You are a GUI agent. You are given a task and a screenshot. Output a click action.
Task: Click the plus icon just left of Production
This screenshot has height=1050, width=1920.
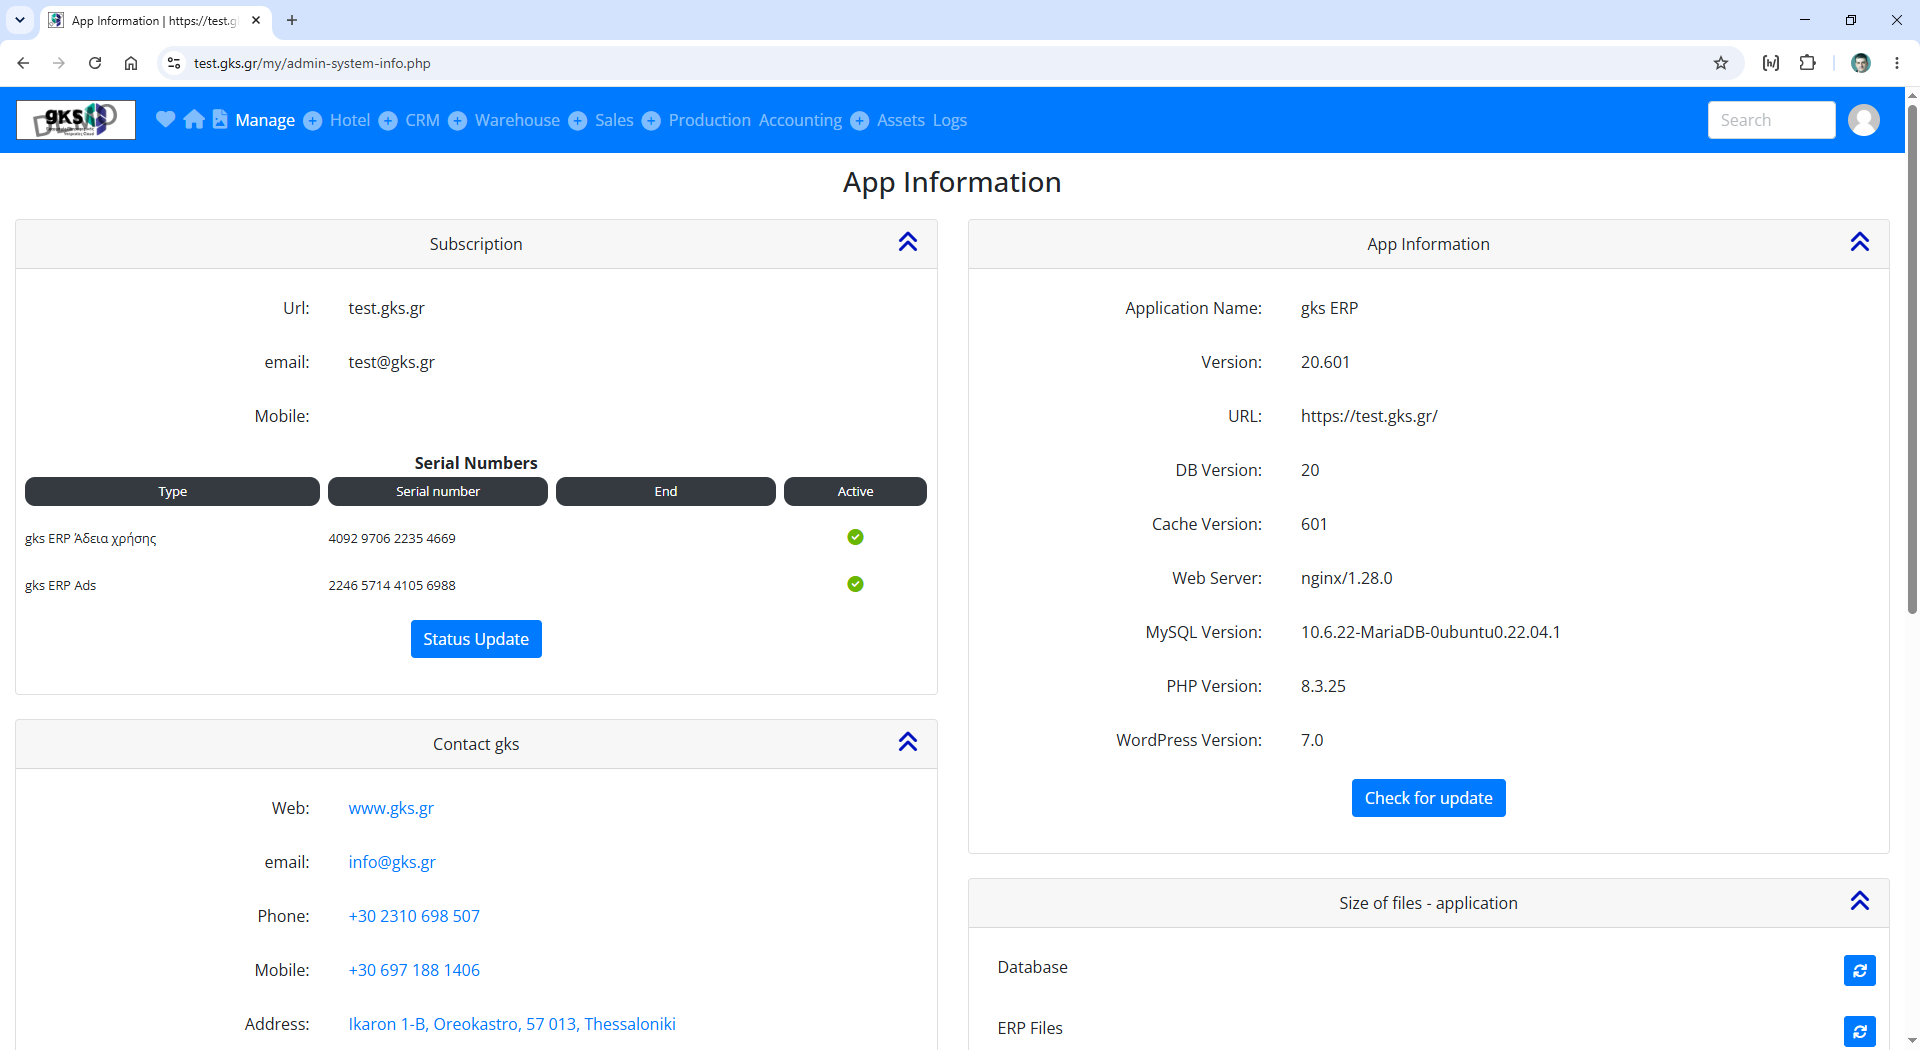(x=651, y=121)
